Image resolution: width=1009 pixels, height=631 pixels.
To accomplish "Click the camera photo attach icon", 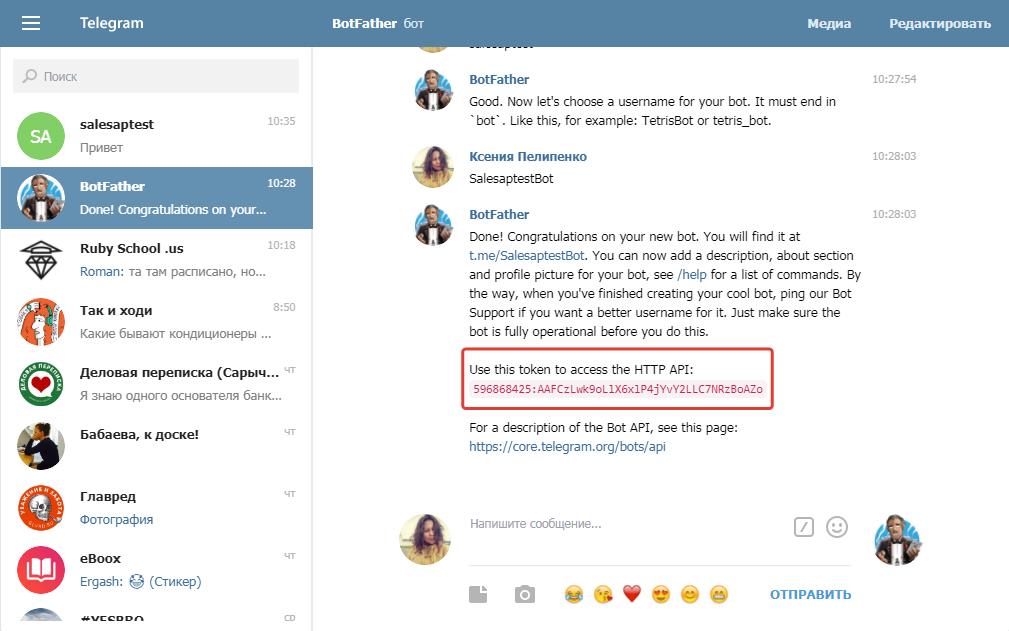I will click(525, 595).
